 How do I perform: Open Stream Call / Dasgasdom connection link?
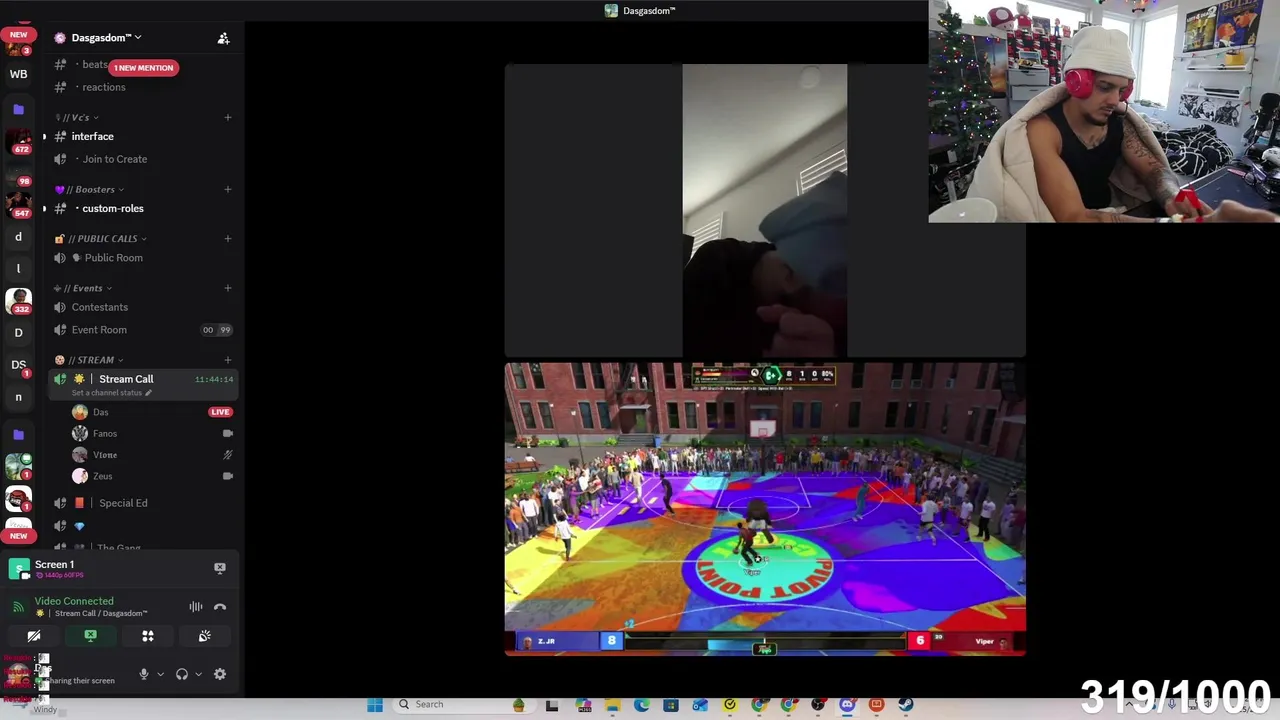tap(101, 613)
